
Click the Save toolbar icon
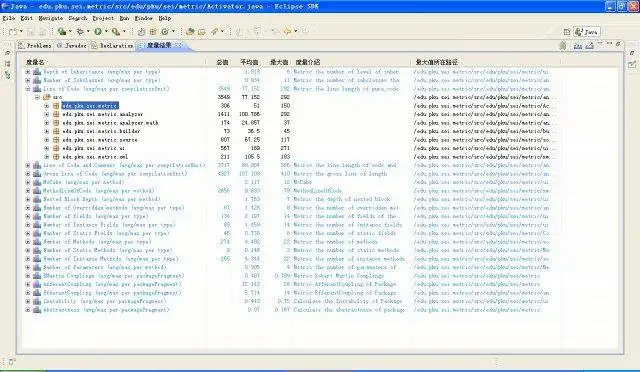(31, 31)
